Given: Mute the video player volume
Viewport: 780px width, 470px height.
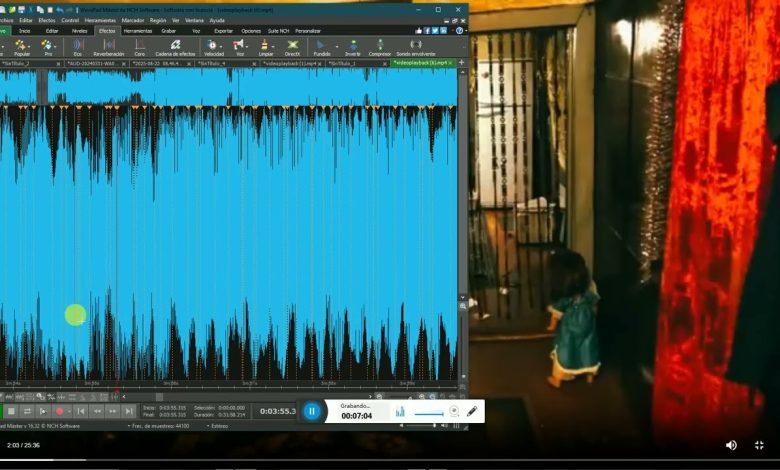Looking at the screenshot, I should tap(731, 445).
